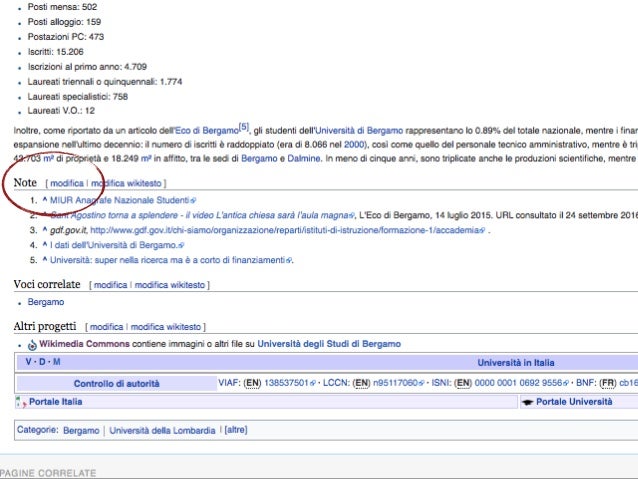The height and width of the screenshot is (479, 638).
Task: Click M in the navbox V·D·M links
Action: point(57,362)
